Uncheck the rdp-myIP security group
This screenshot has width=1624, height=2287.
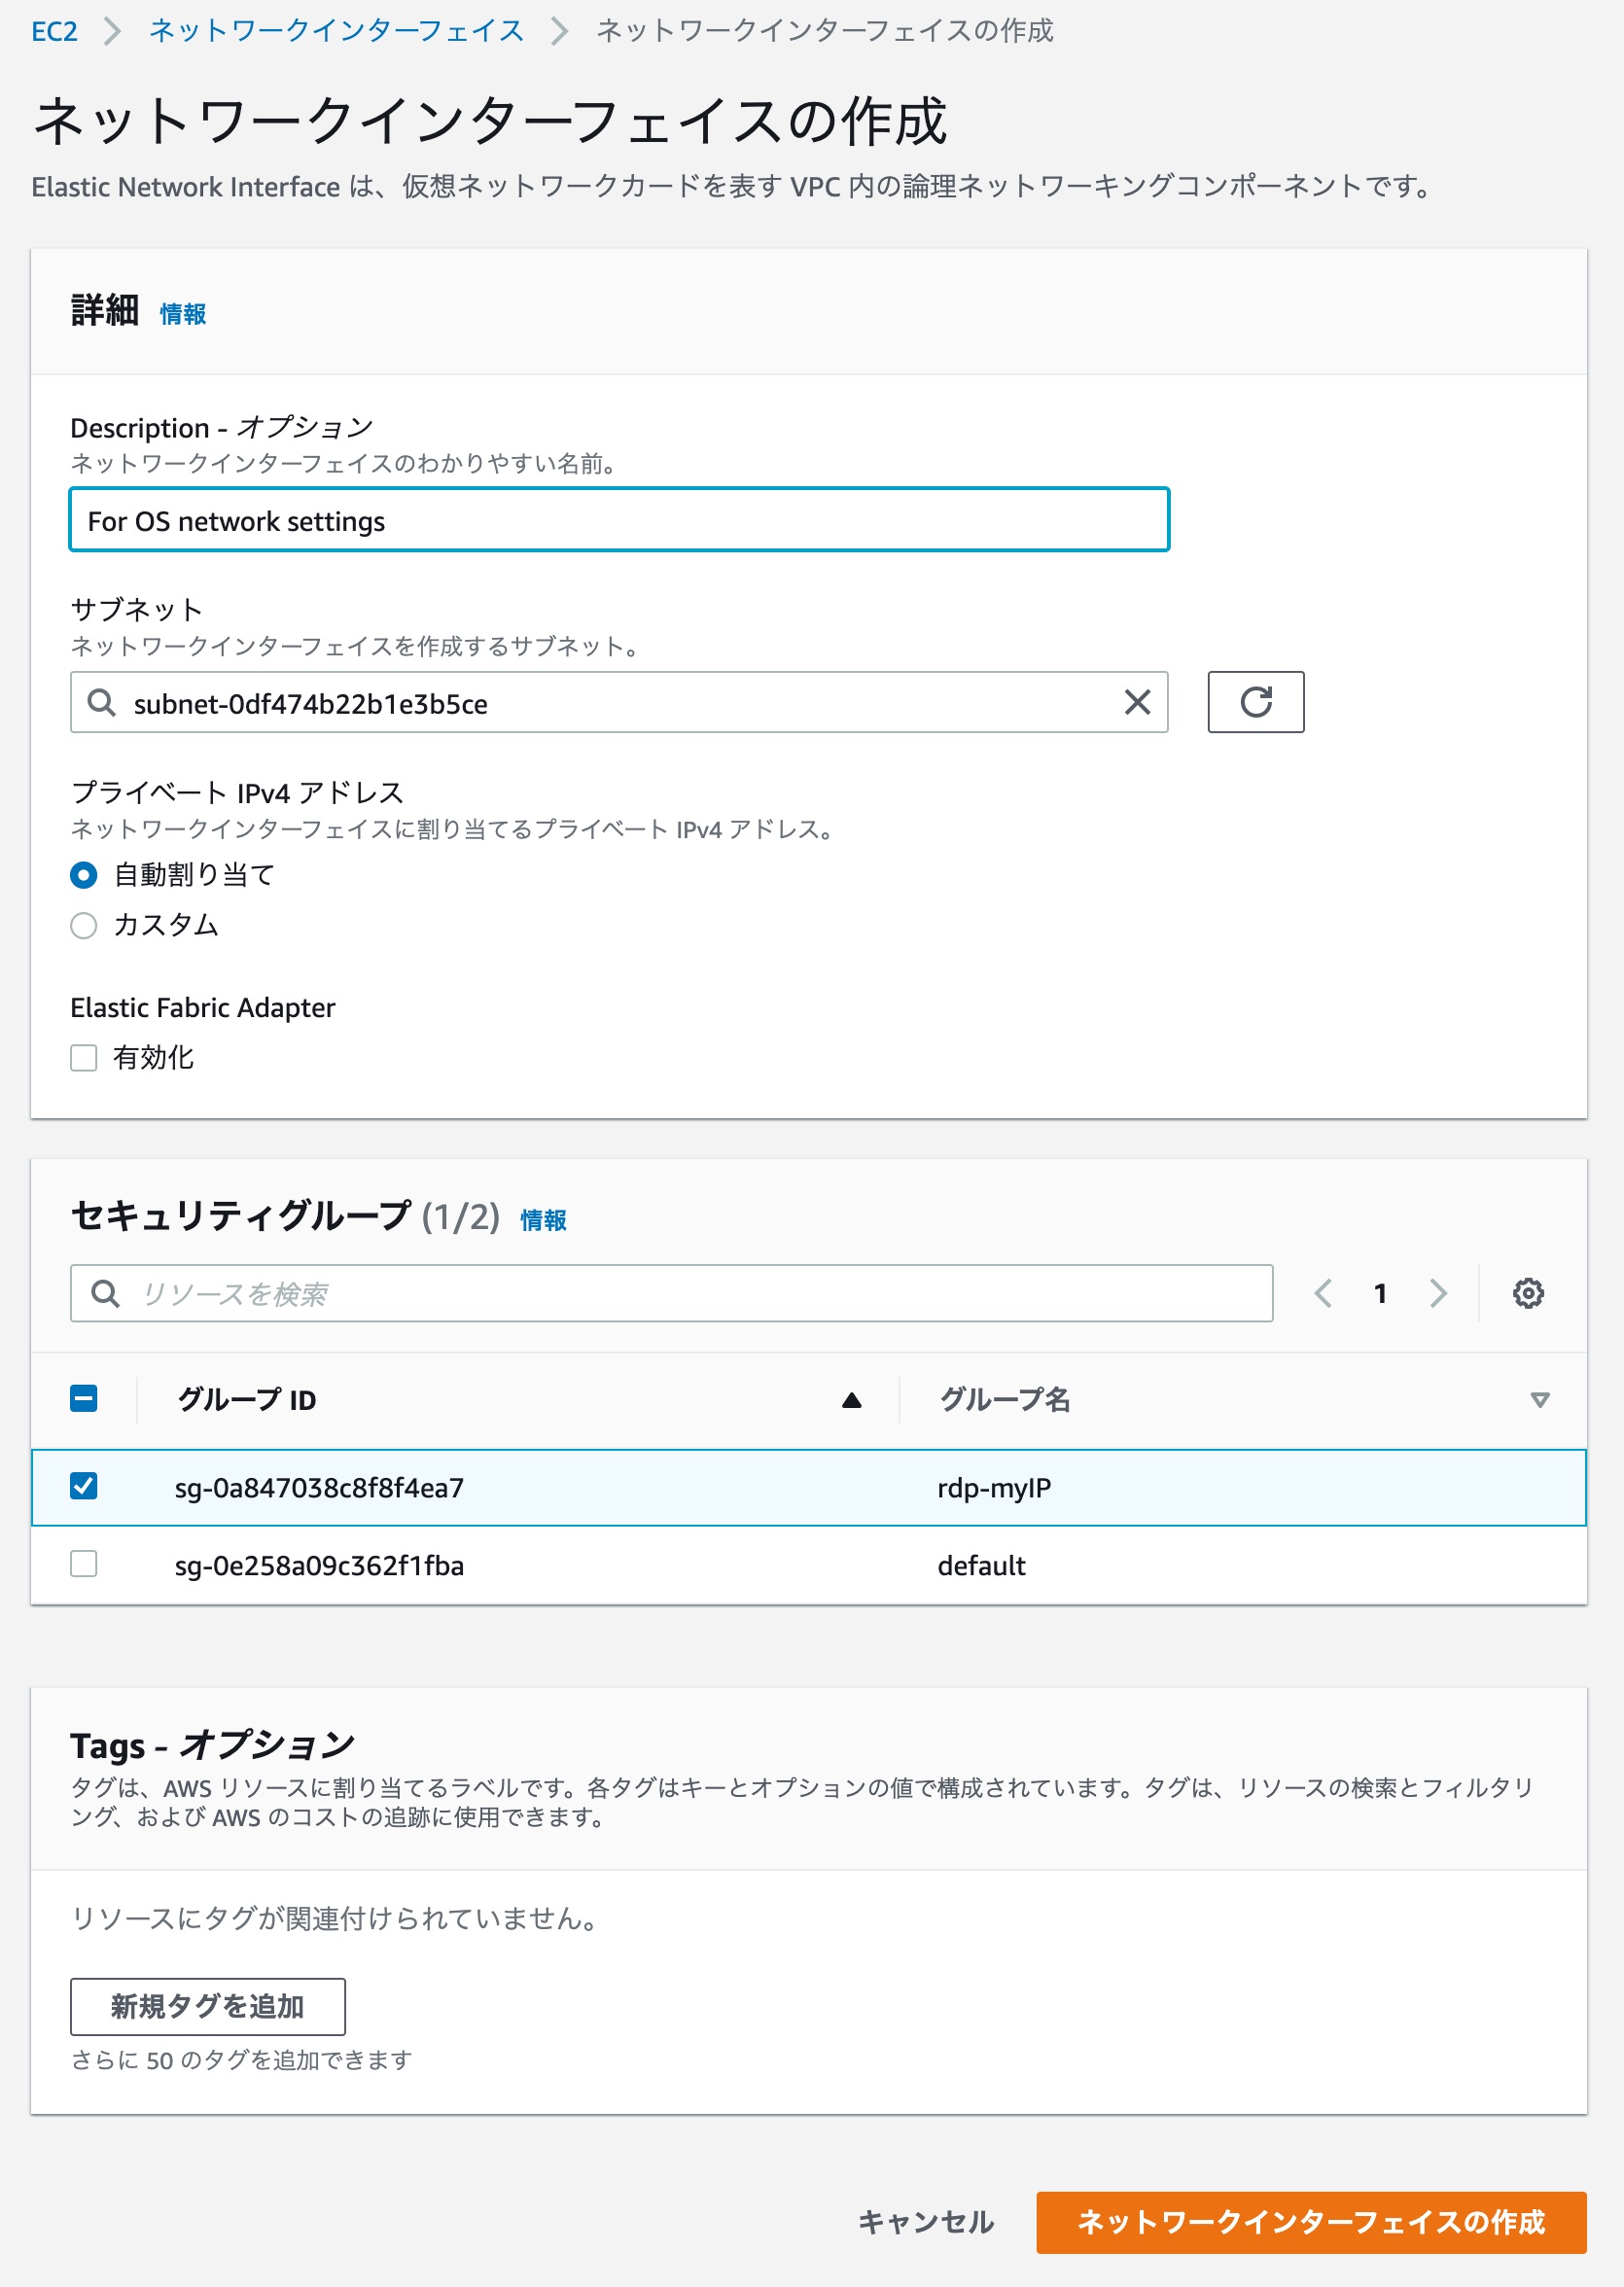point(84,1486)
